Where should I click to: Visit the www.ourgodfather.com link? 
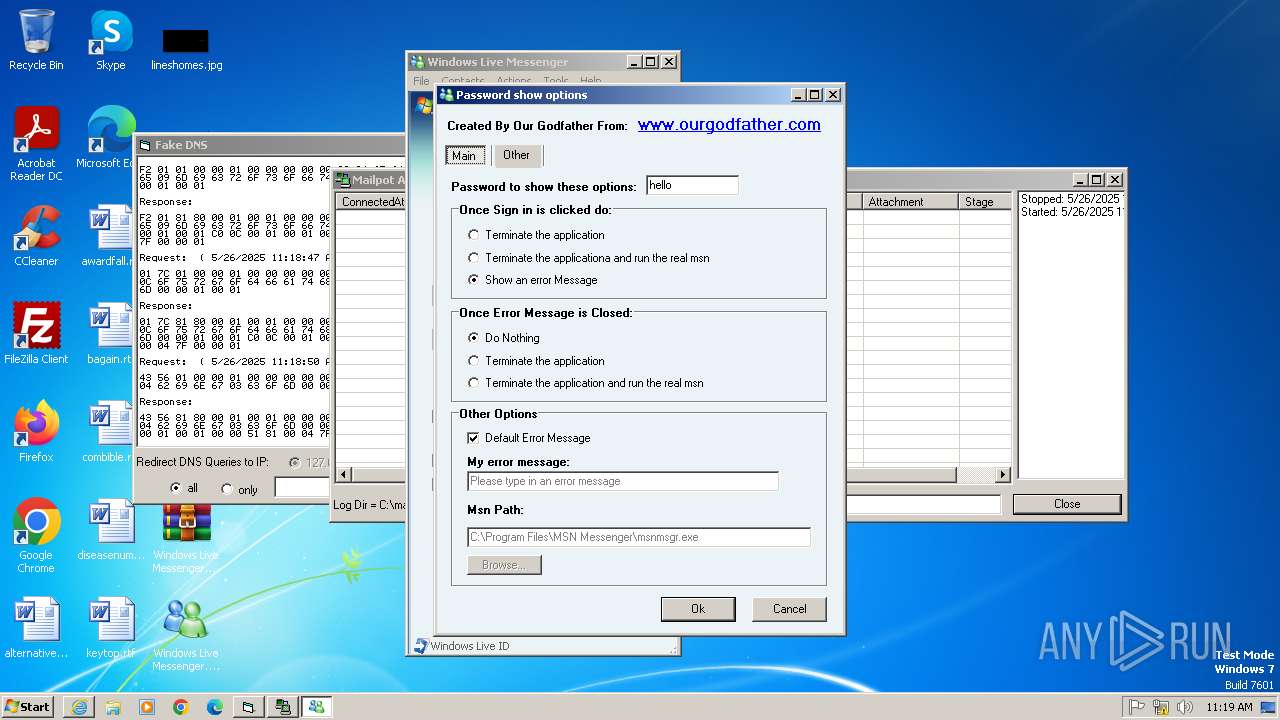(729, 125)
